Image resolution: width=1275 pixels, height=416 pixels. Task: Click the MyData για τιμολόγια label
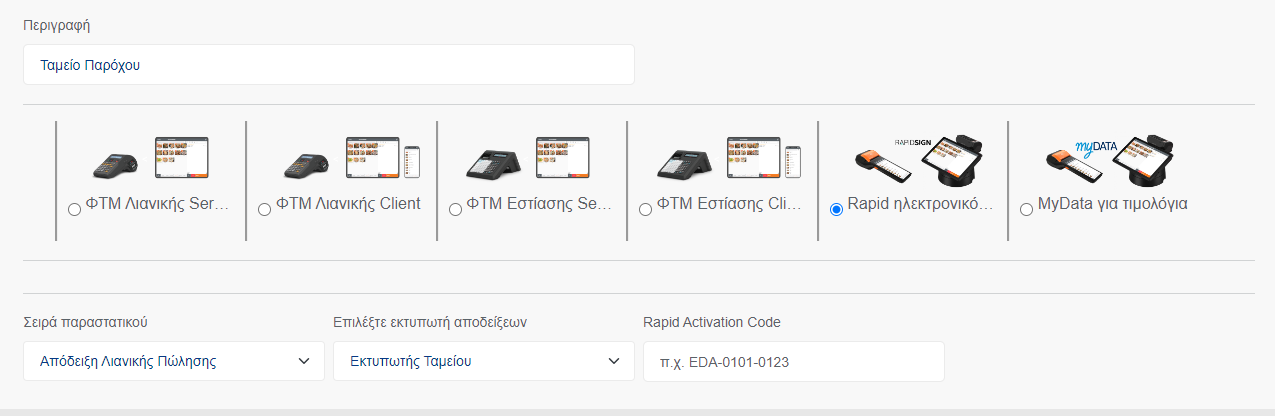pyautogui.click(x=1112, y=204)
